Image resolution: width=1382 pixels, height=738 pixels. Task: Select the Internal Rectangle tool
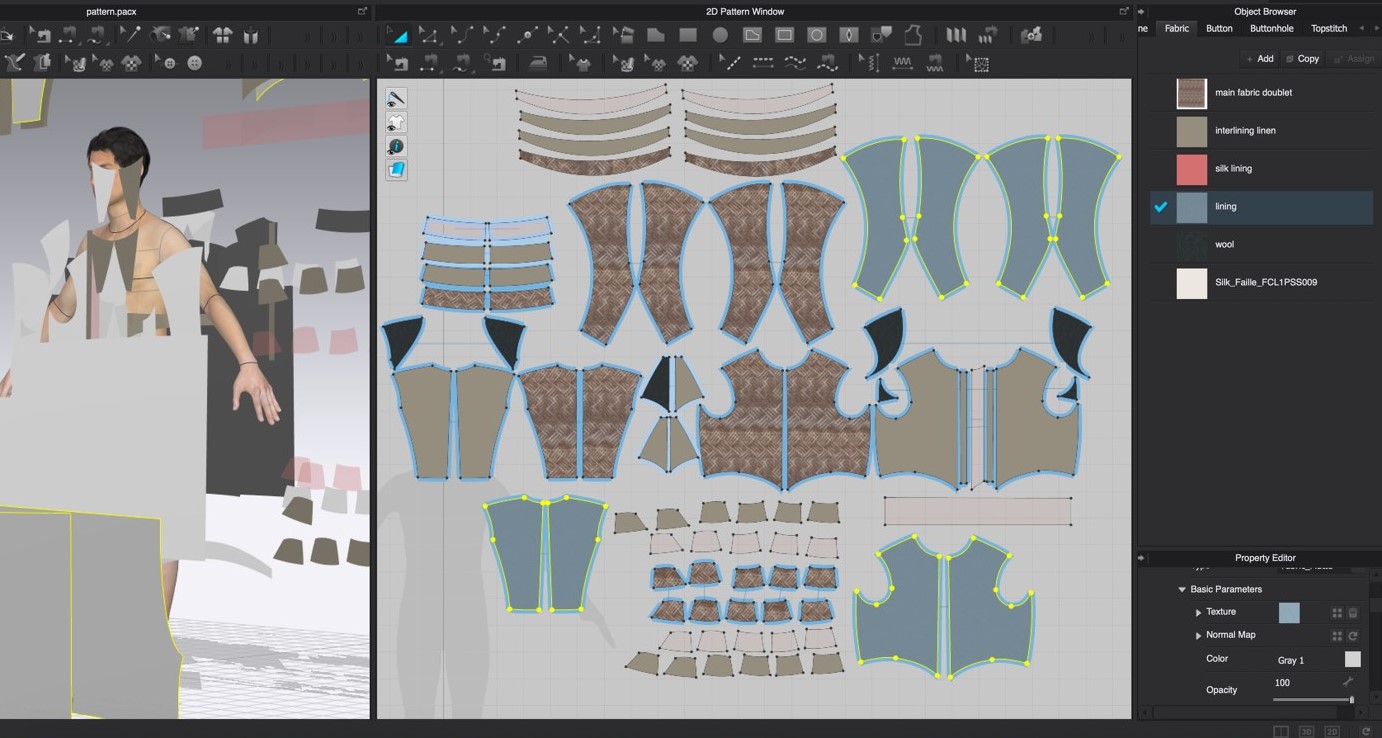click(785, 35)
